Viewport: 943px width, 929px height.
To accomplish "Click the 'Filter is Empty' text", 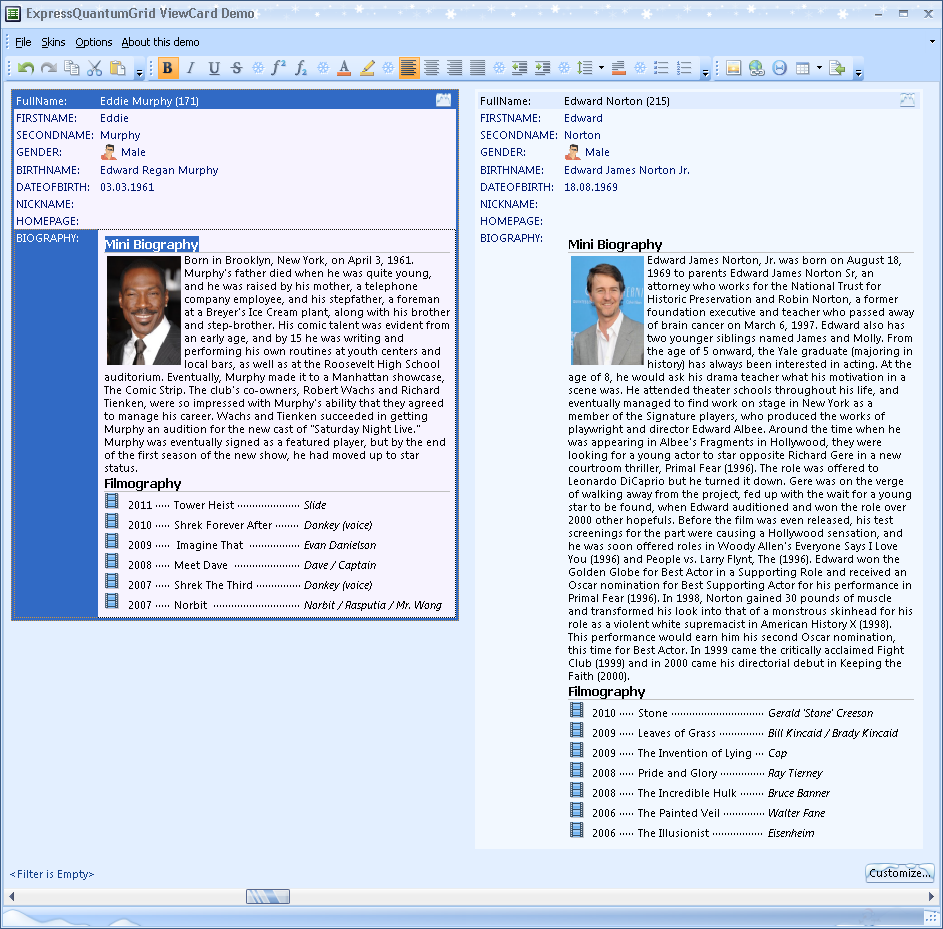I will click(52, 874).
